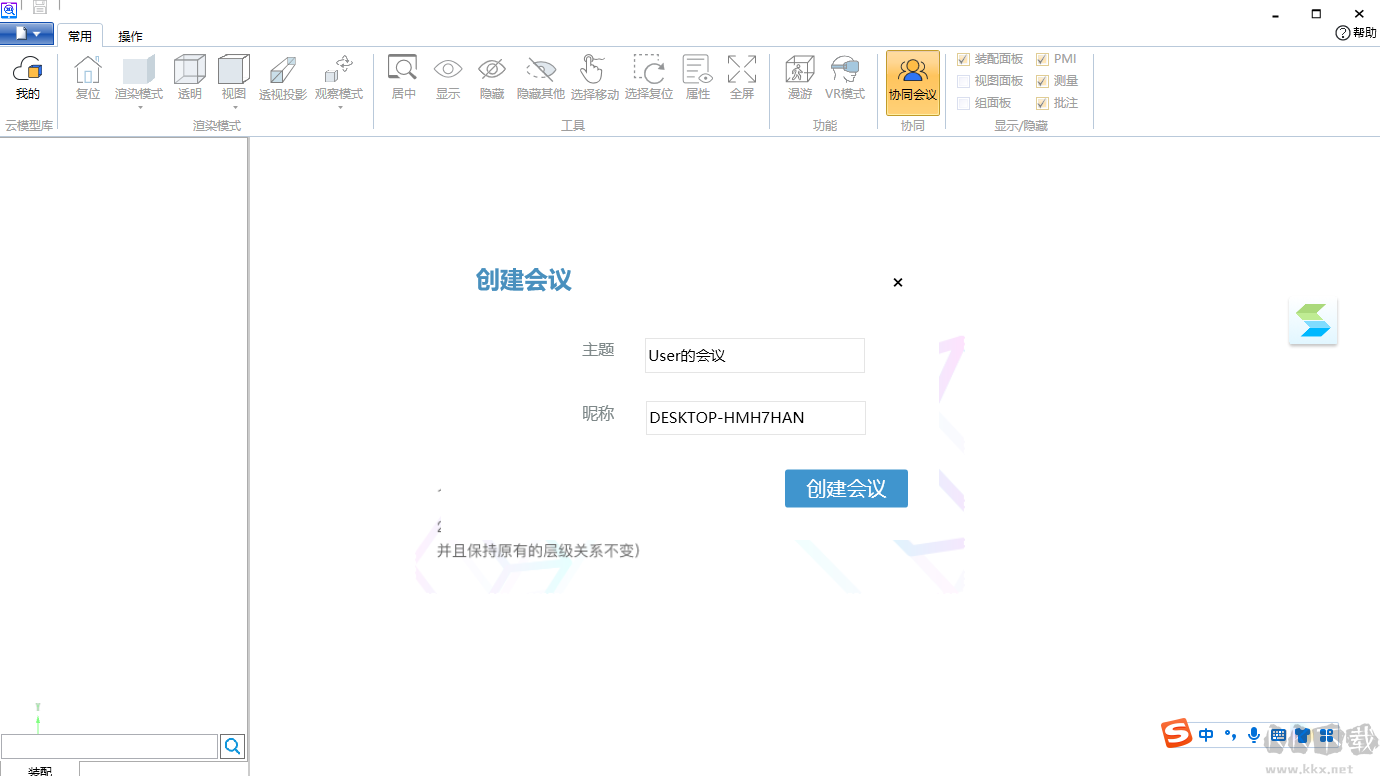Enable the 视图面板 view panel checkbox
Viewport: 1380px width, 776px height.
click(963, 81)
